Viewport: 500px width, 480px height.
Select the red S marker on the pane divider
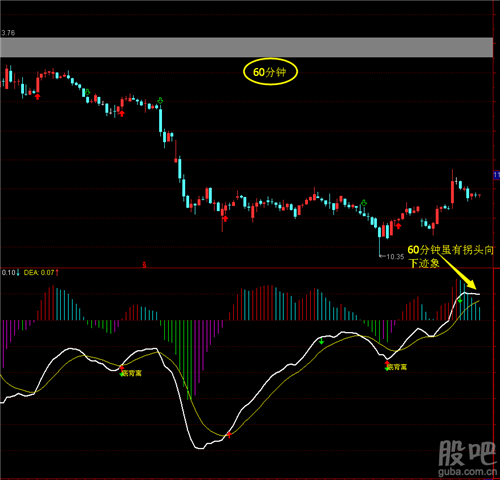(144, 265)
